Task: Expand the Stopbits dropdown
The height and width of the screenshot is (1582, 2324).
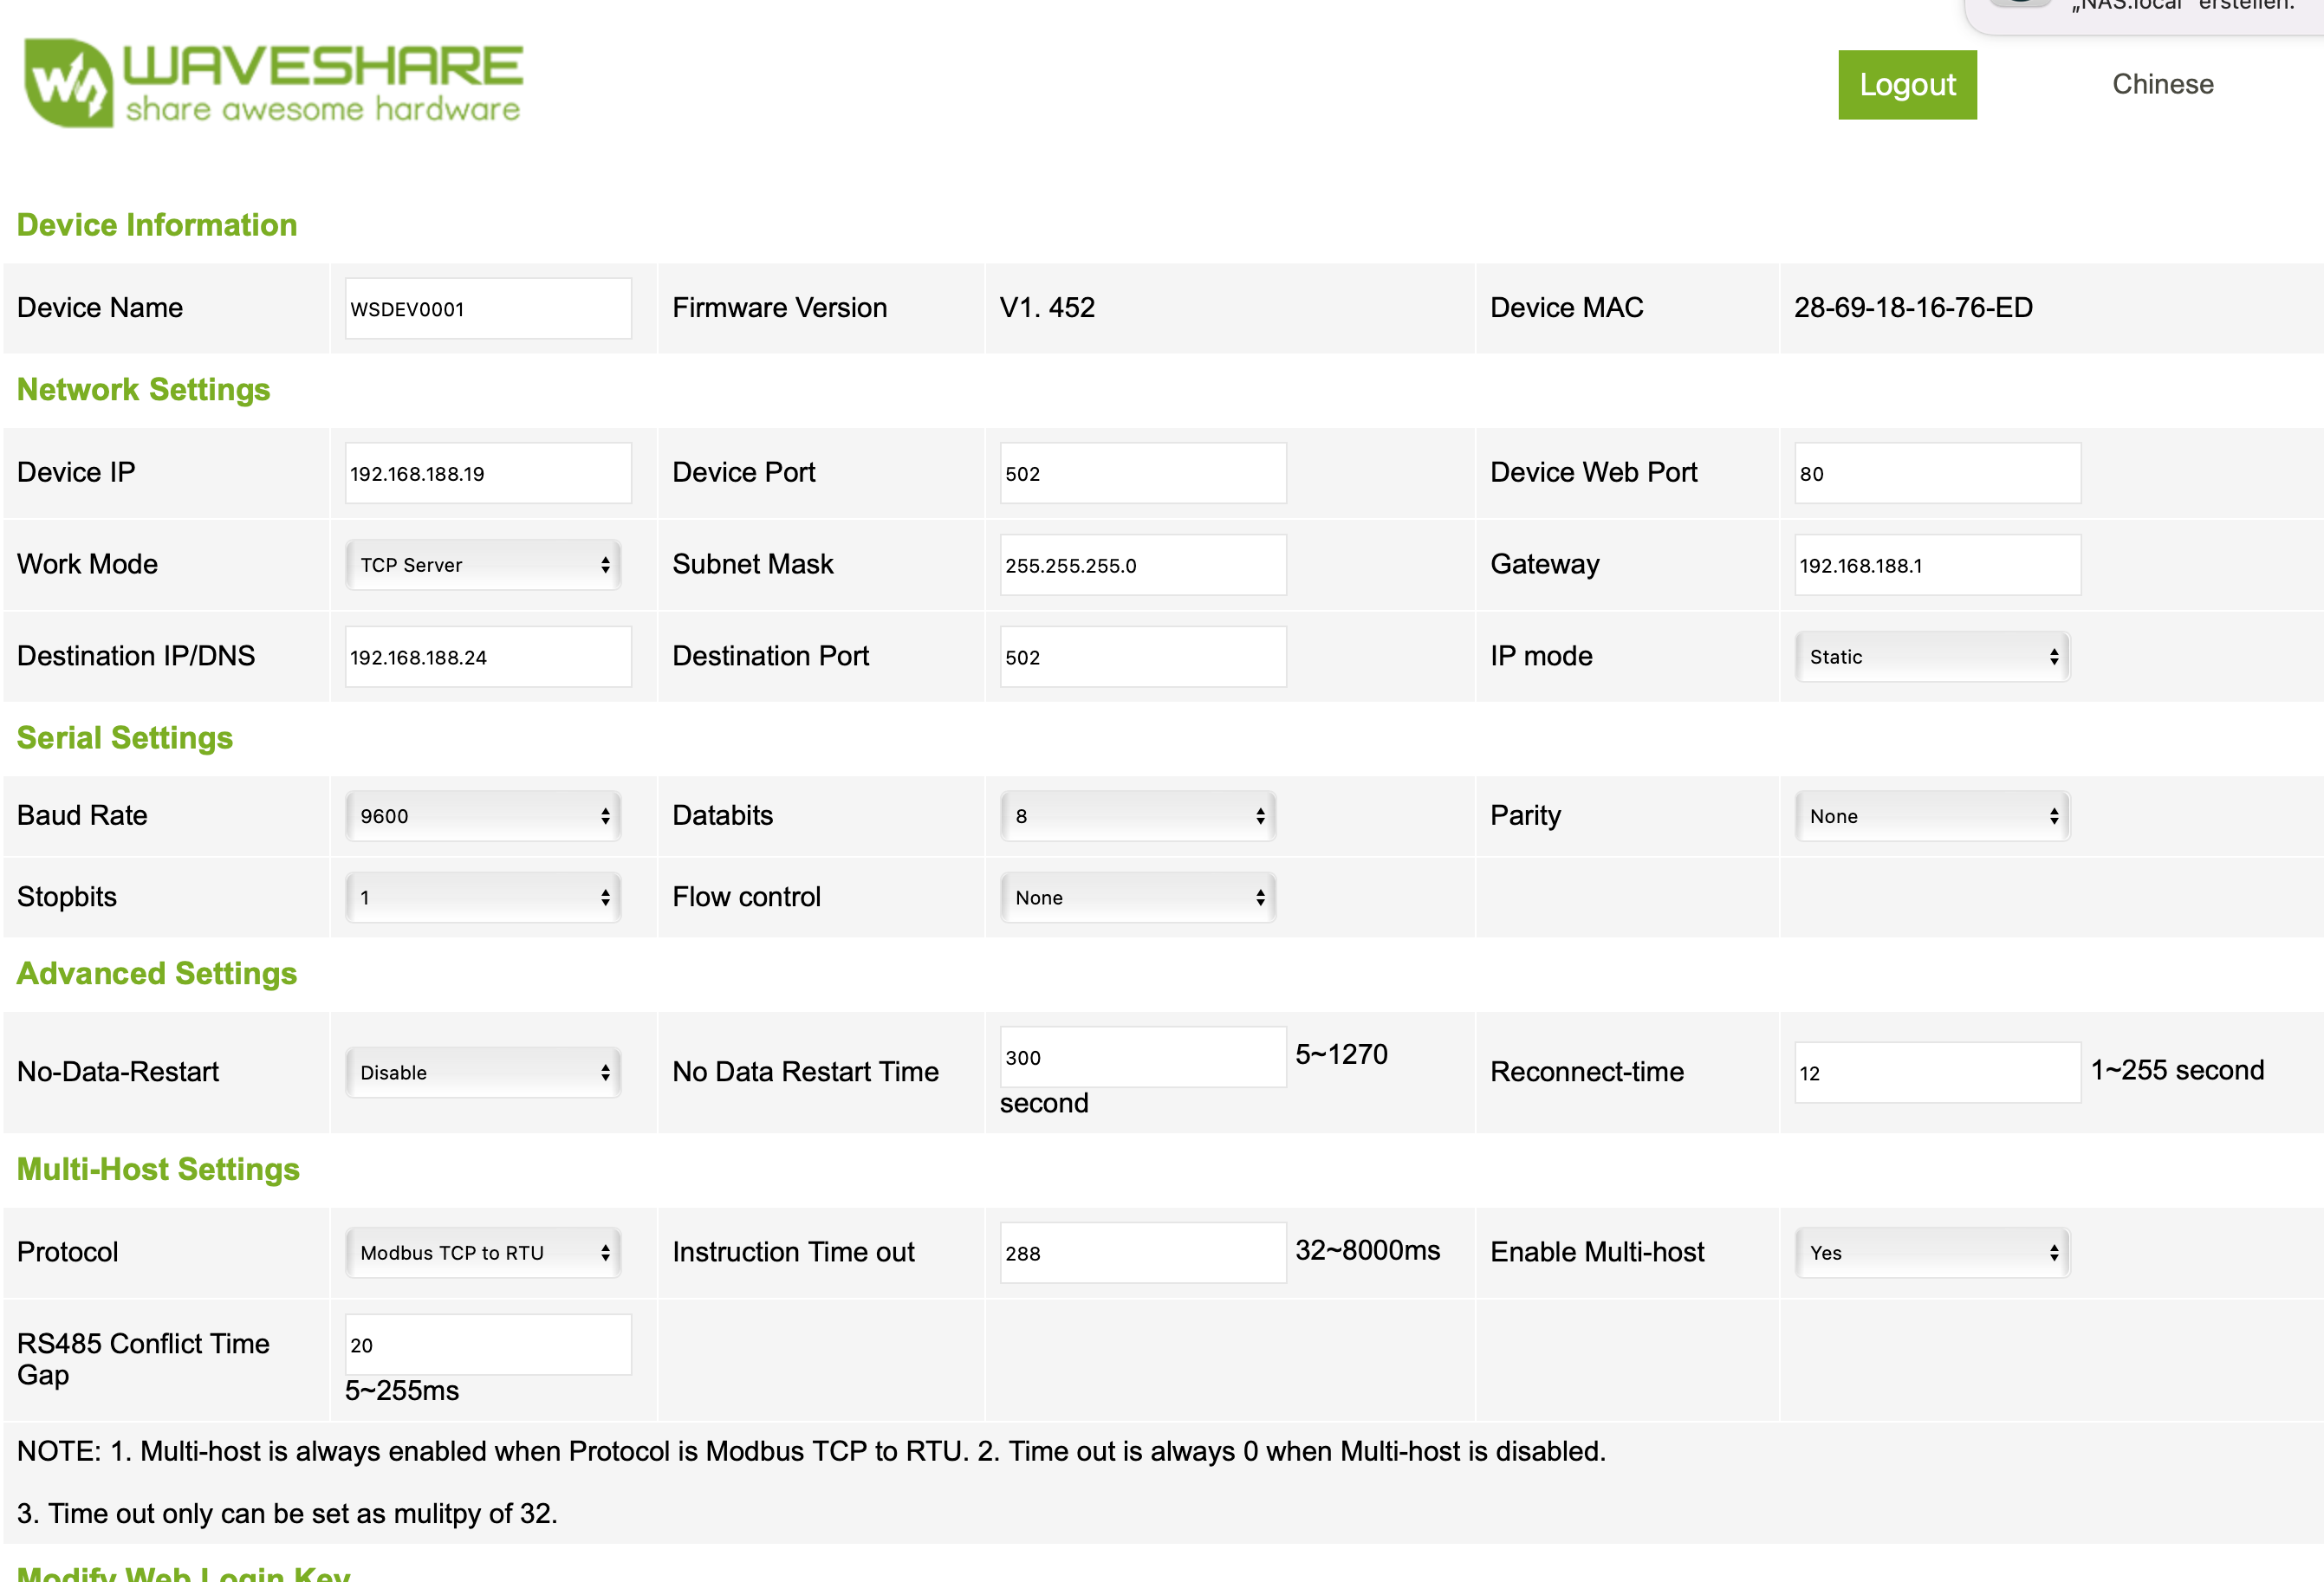Action: pos(483,897)
